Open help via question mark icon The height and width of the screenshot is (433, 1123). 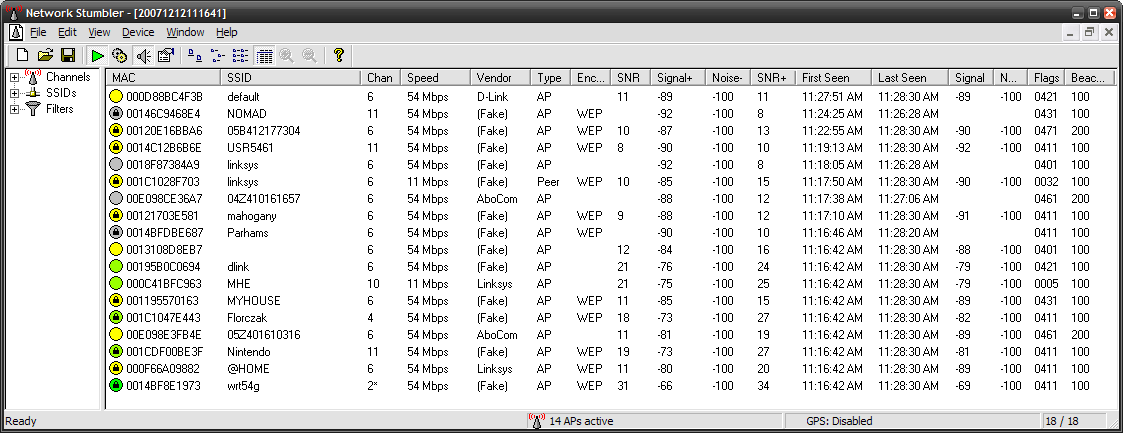coord(339,55)
